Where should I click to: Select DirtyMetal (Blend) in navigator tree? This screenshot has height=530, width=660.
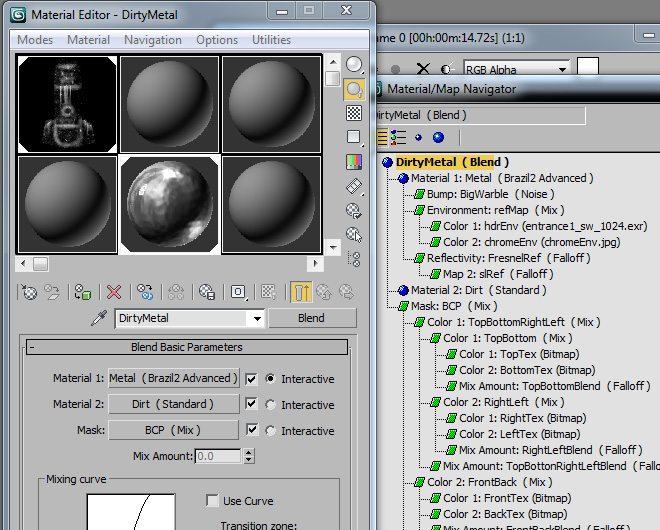click(x=452, y=162)
